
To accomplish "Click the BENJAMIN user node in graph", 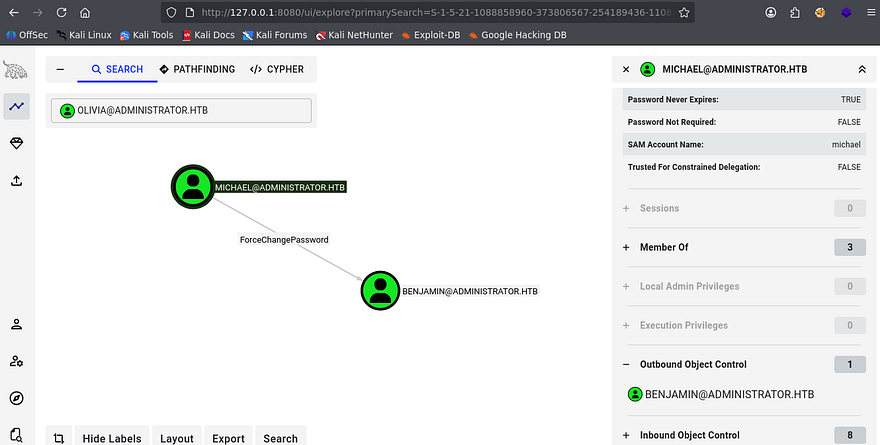I will tap(380, 290).
